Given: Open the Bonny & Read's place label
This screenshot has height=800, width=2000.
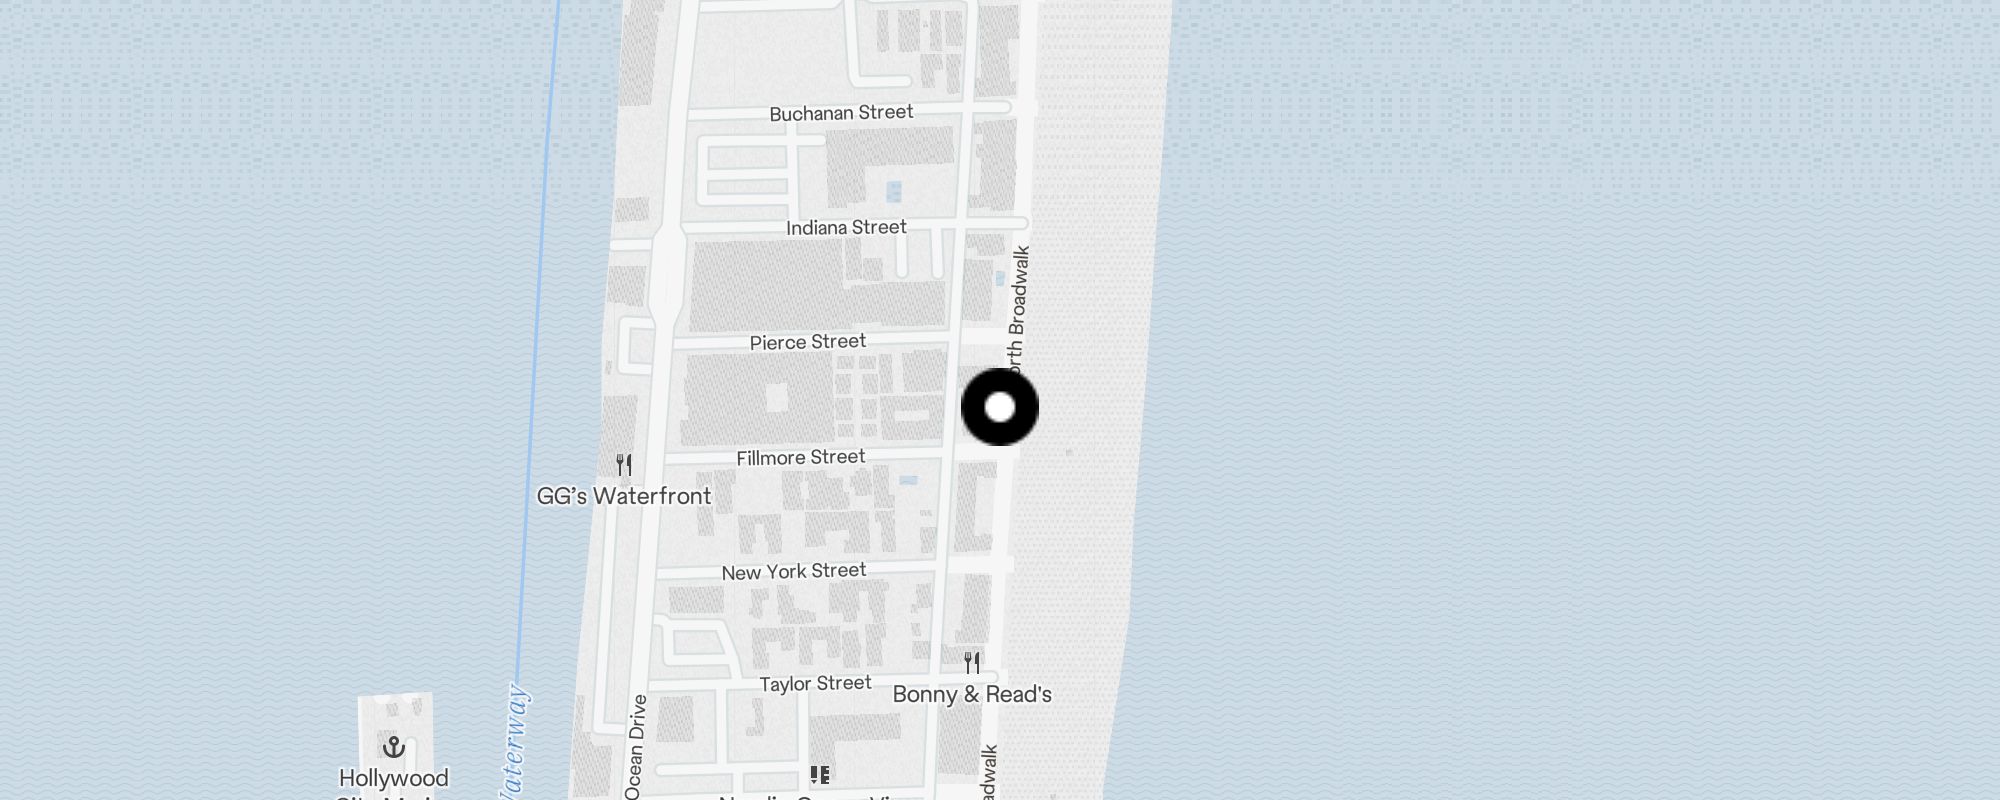Looking at the screenshot, I should coord(972,694).
